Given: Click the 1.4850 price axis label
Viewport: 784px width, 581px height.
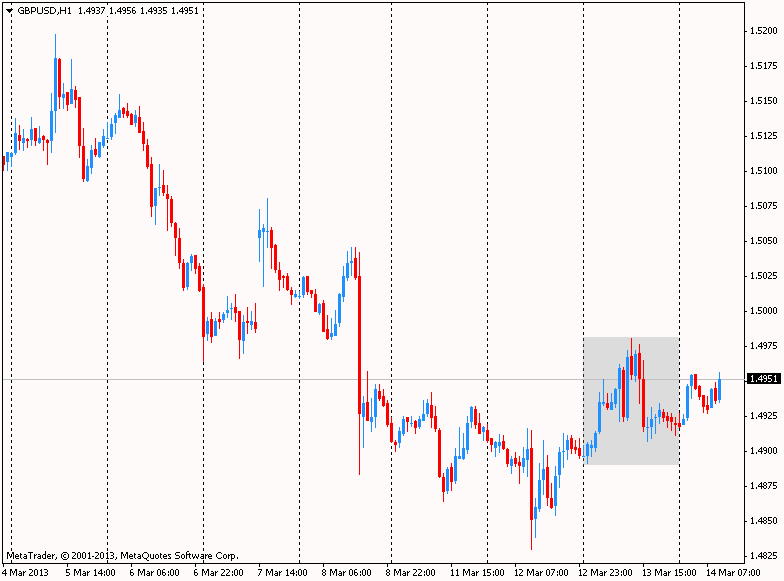Looking at the screenshot, I should pos(764,520).
